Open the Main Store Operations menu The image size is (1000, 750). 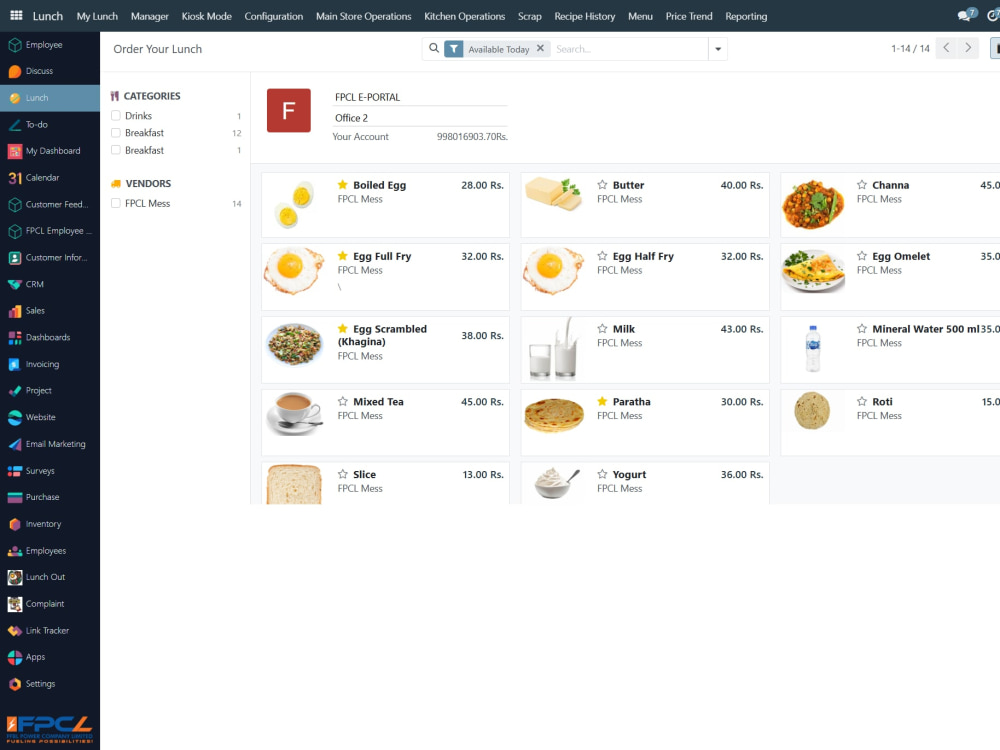coord(364,16)
